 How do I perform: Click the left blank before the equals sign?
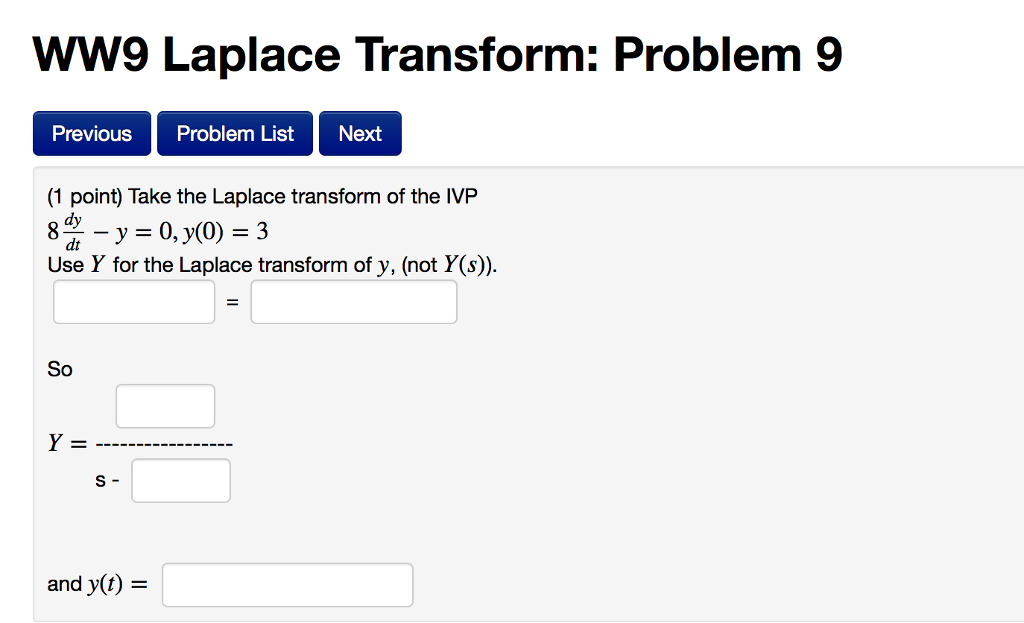133,301
